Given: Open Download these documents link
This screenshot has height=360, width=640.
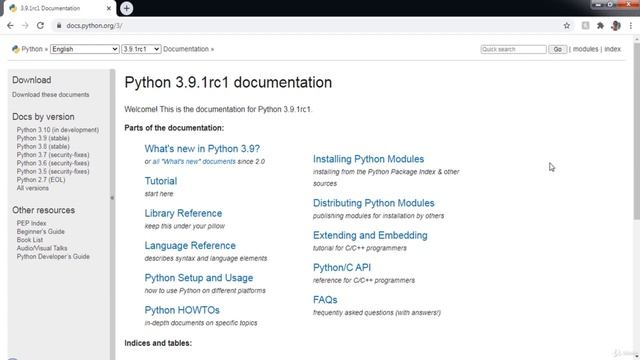Looking at the screenshot, I should point(51,95).
